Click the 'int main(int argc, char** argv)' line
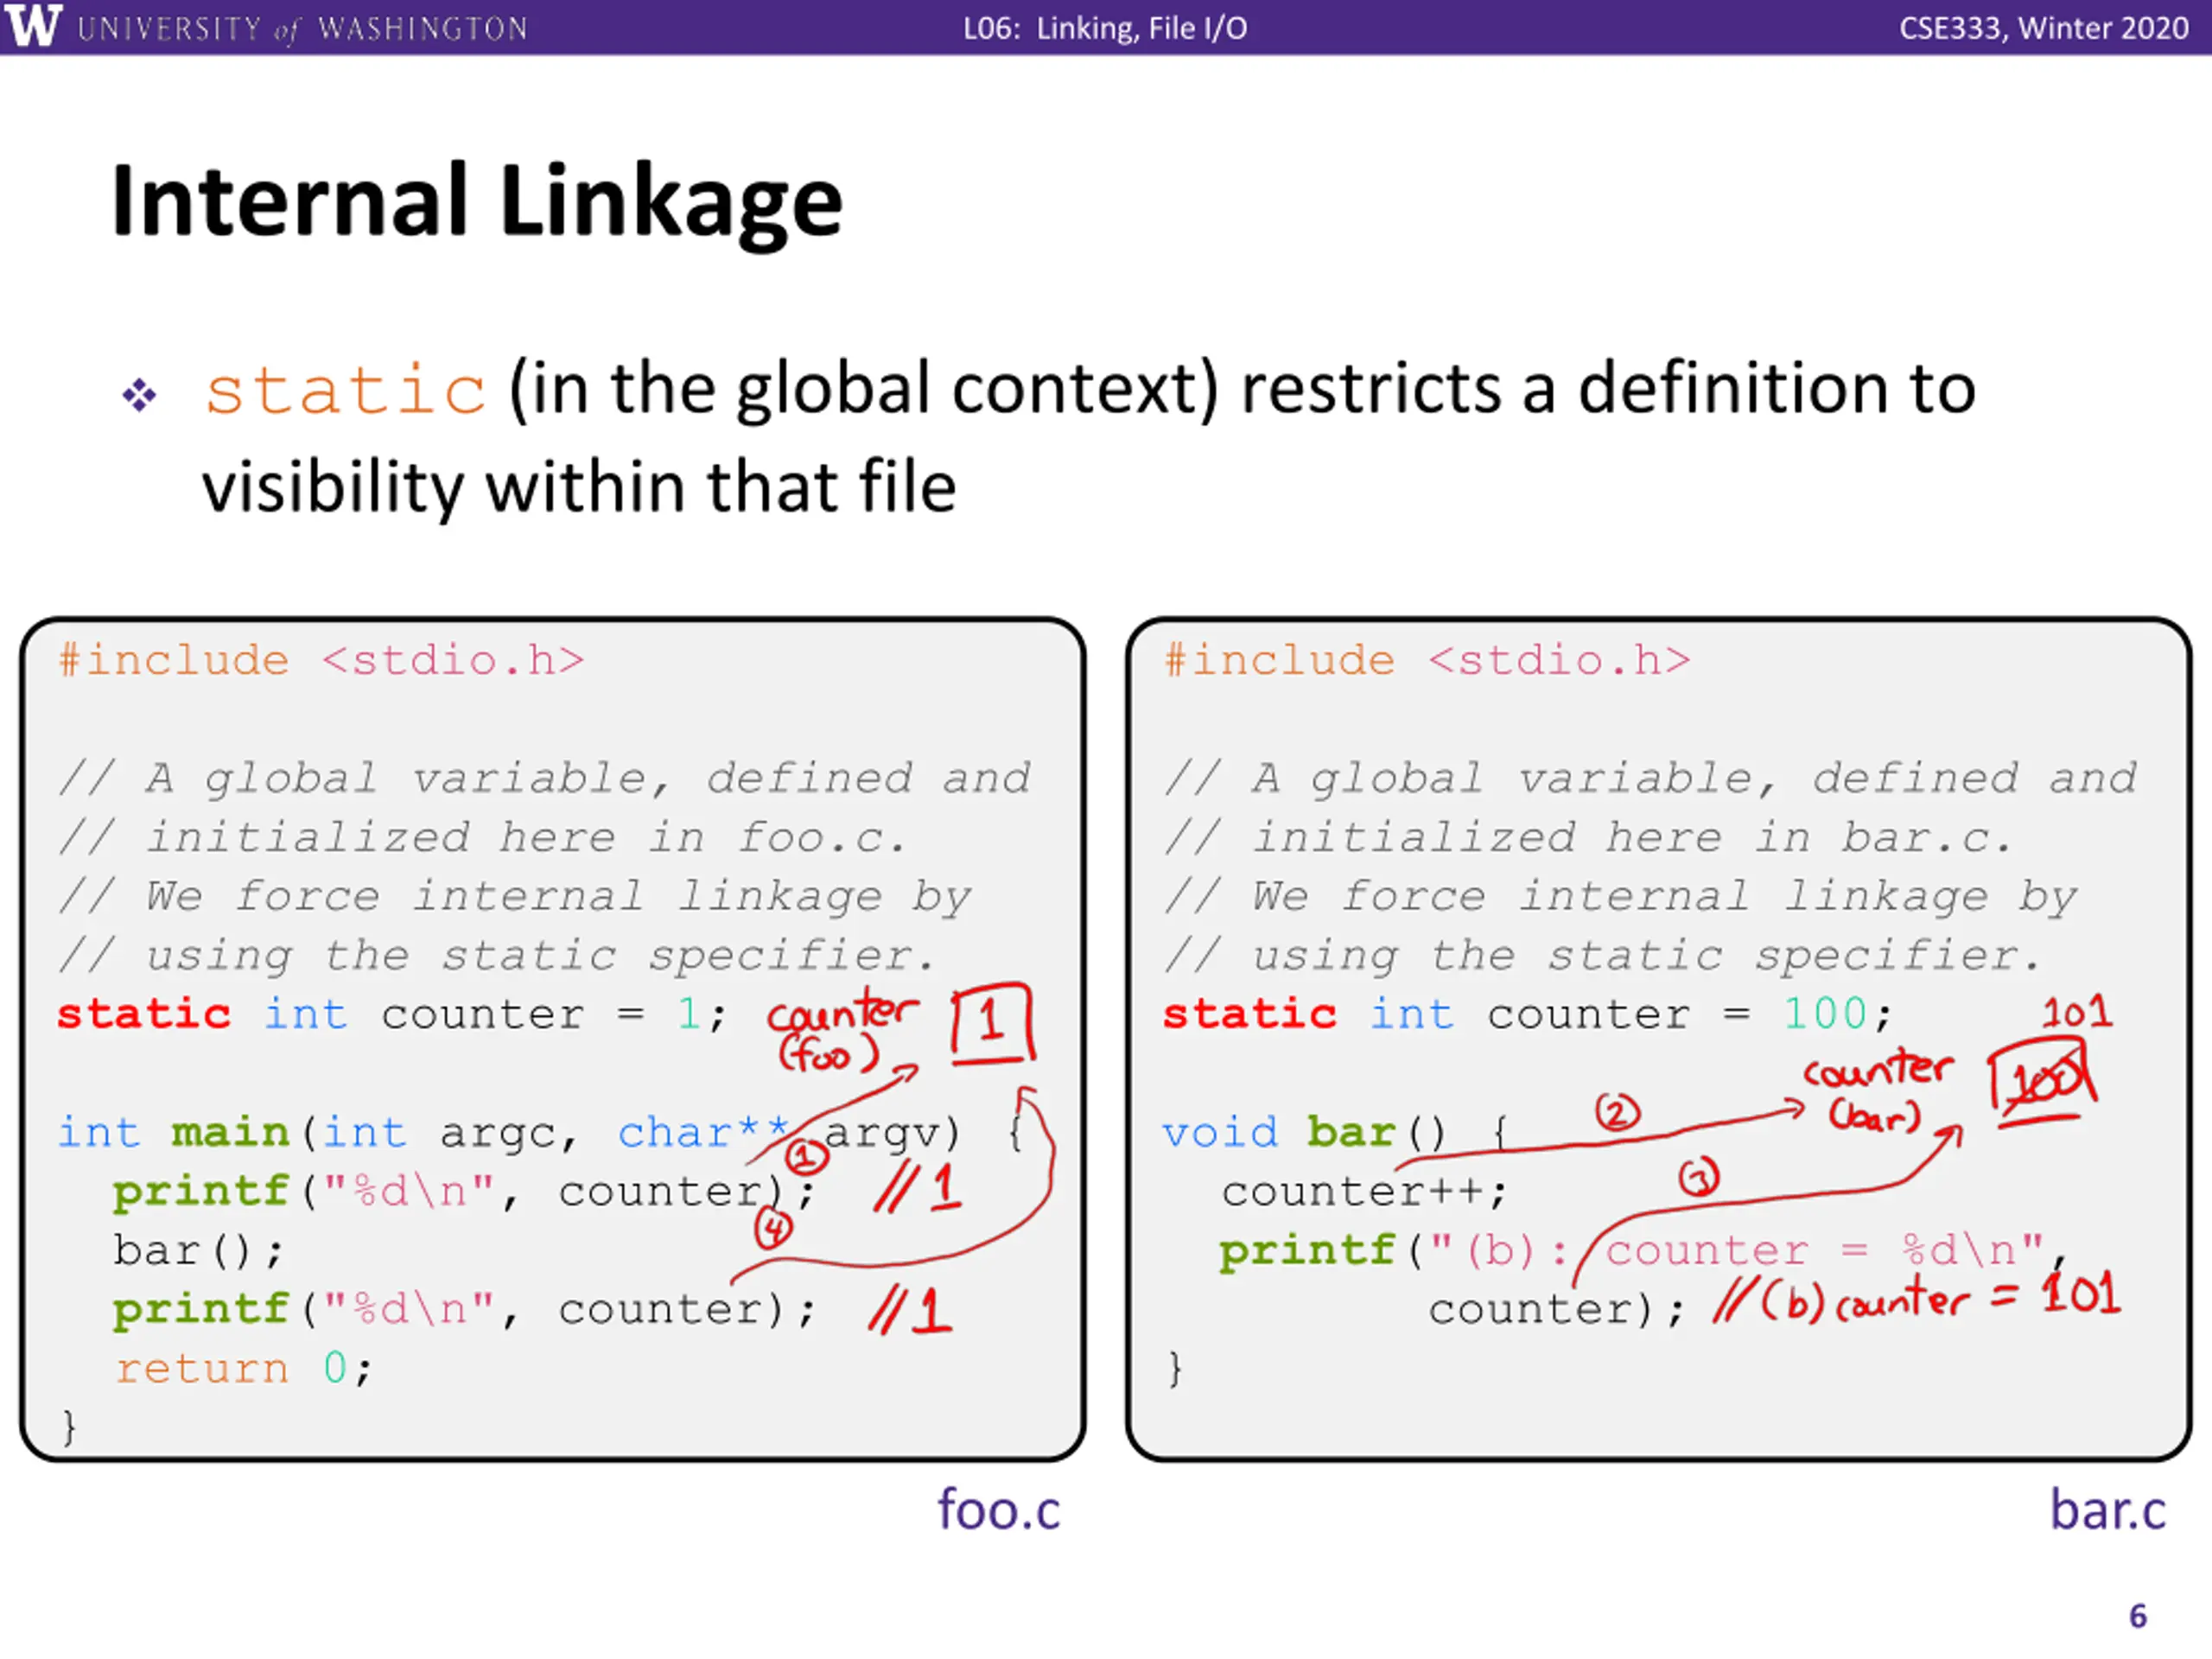The width and height of the screenshot is (2212, 1659). click(x=541, y=1133)
